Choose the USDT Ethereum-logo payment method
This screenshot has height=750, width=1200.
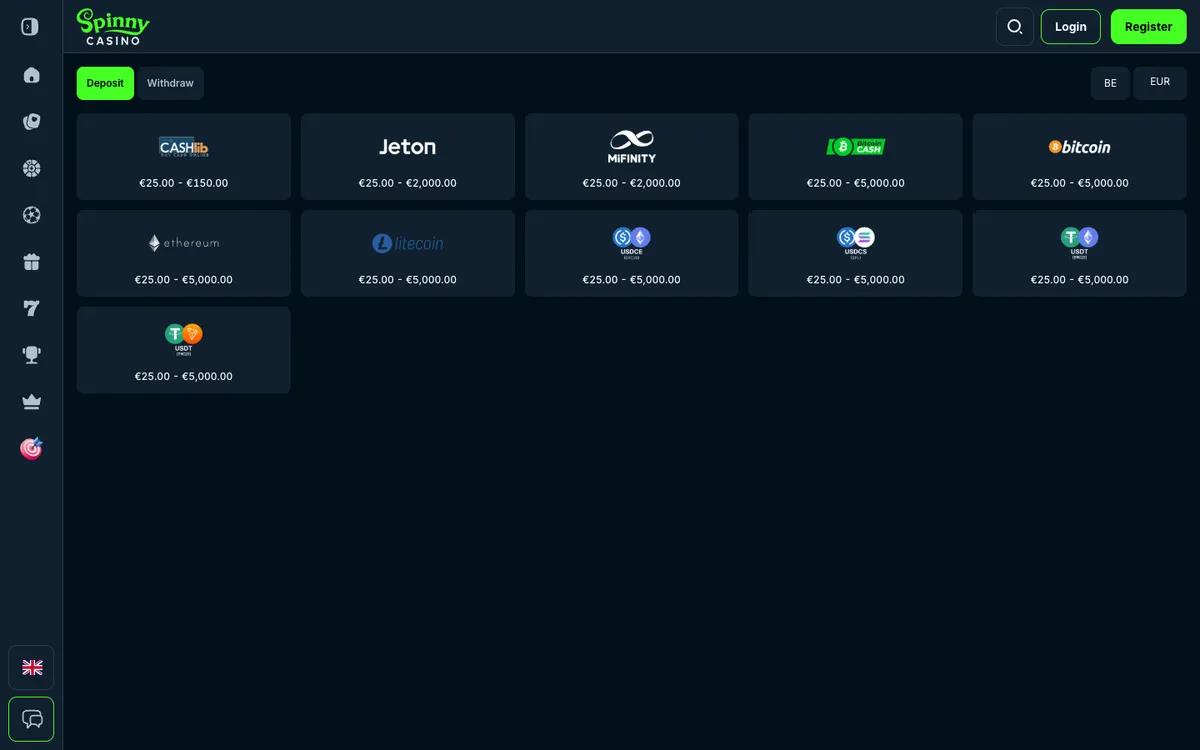click(1079, 253)
